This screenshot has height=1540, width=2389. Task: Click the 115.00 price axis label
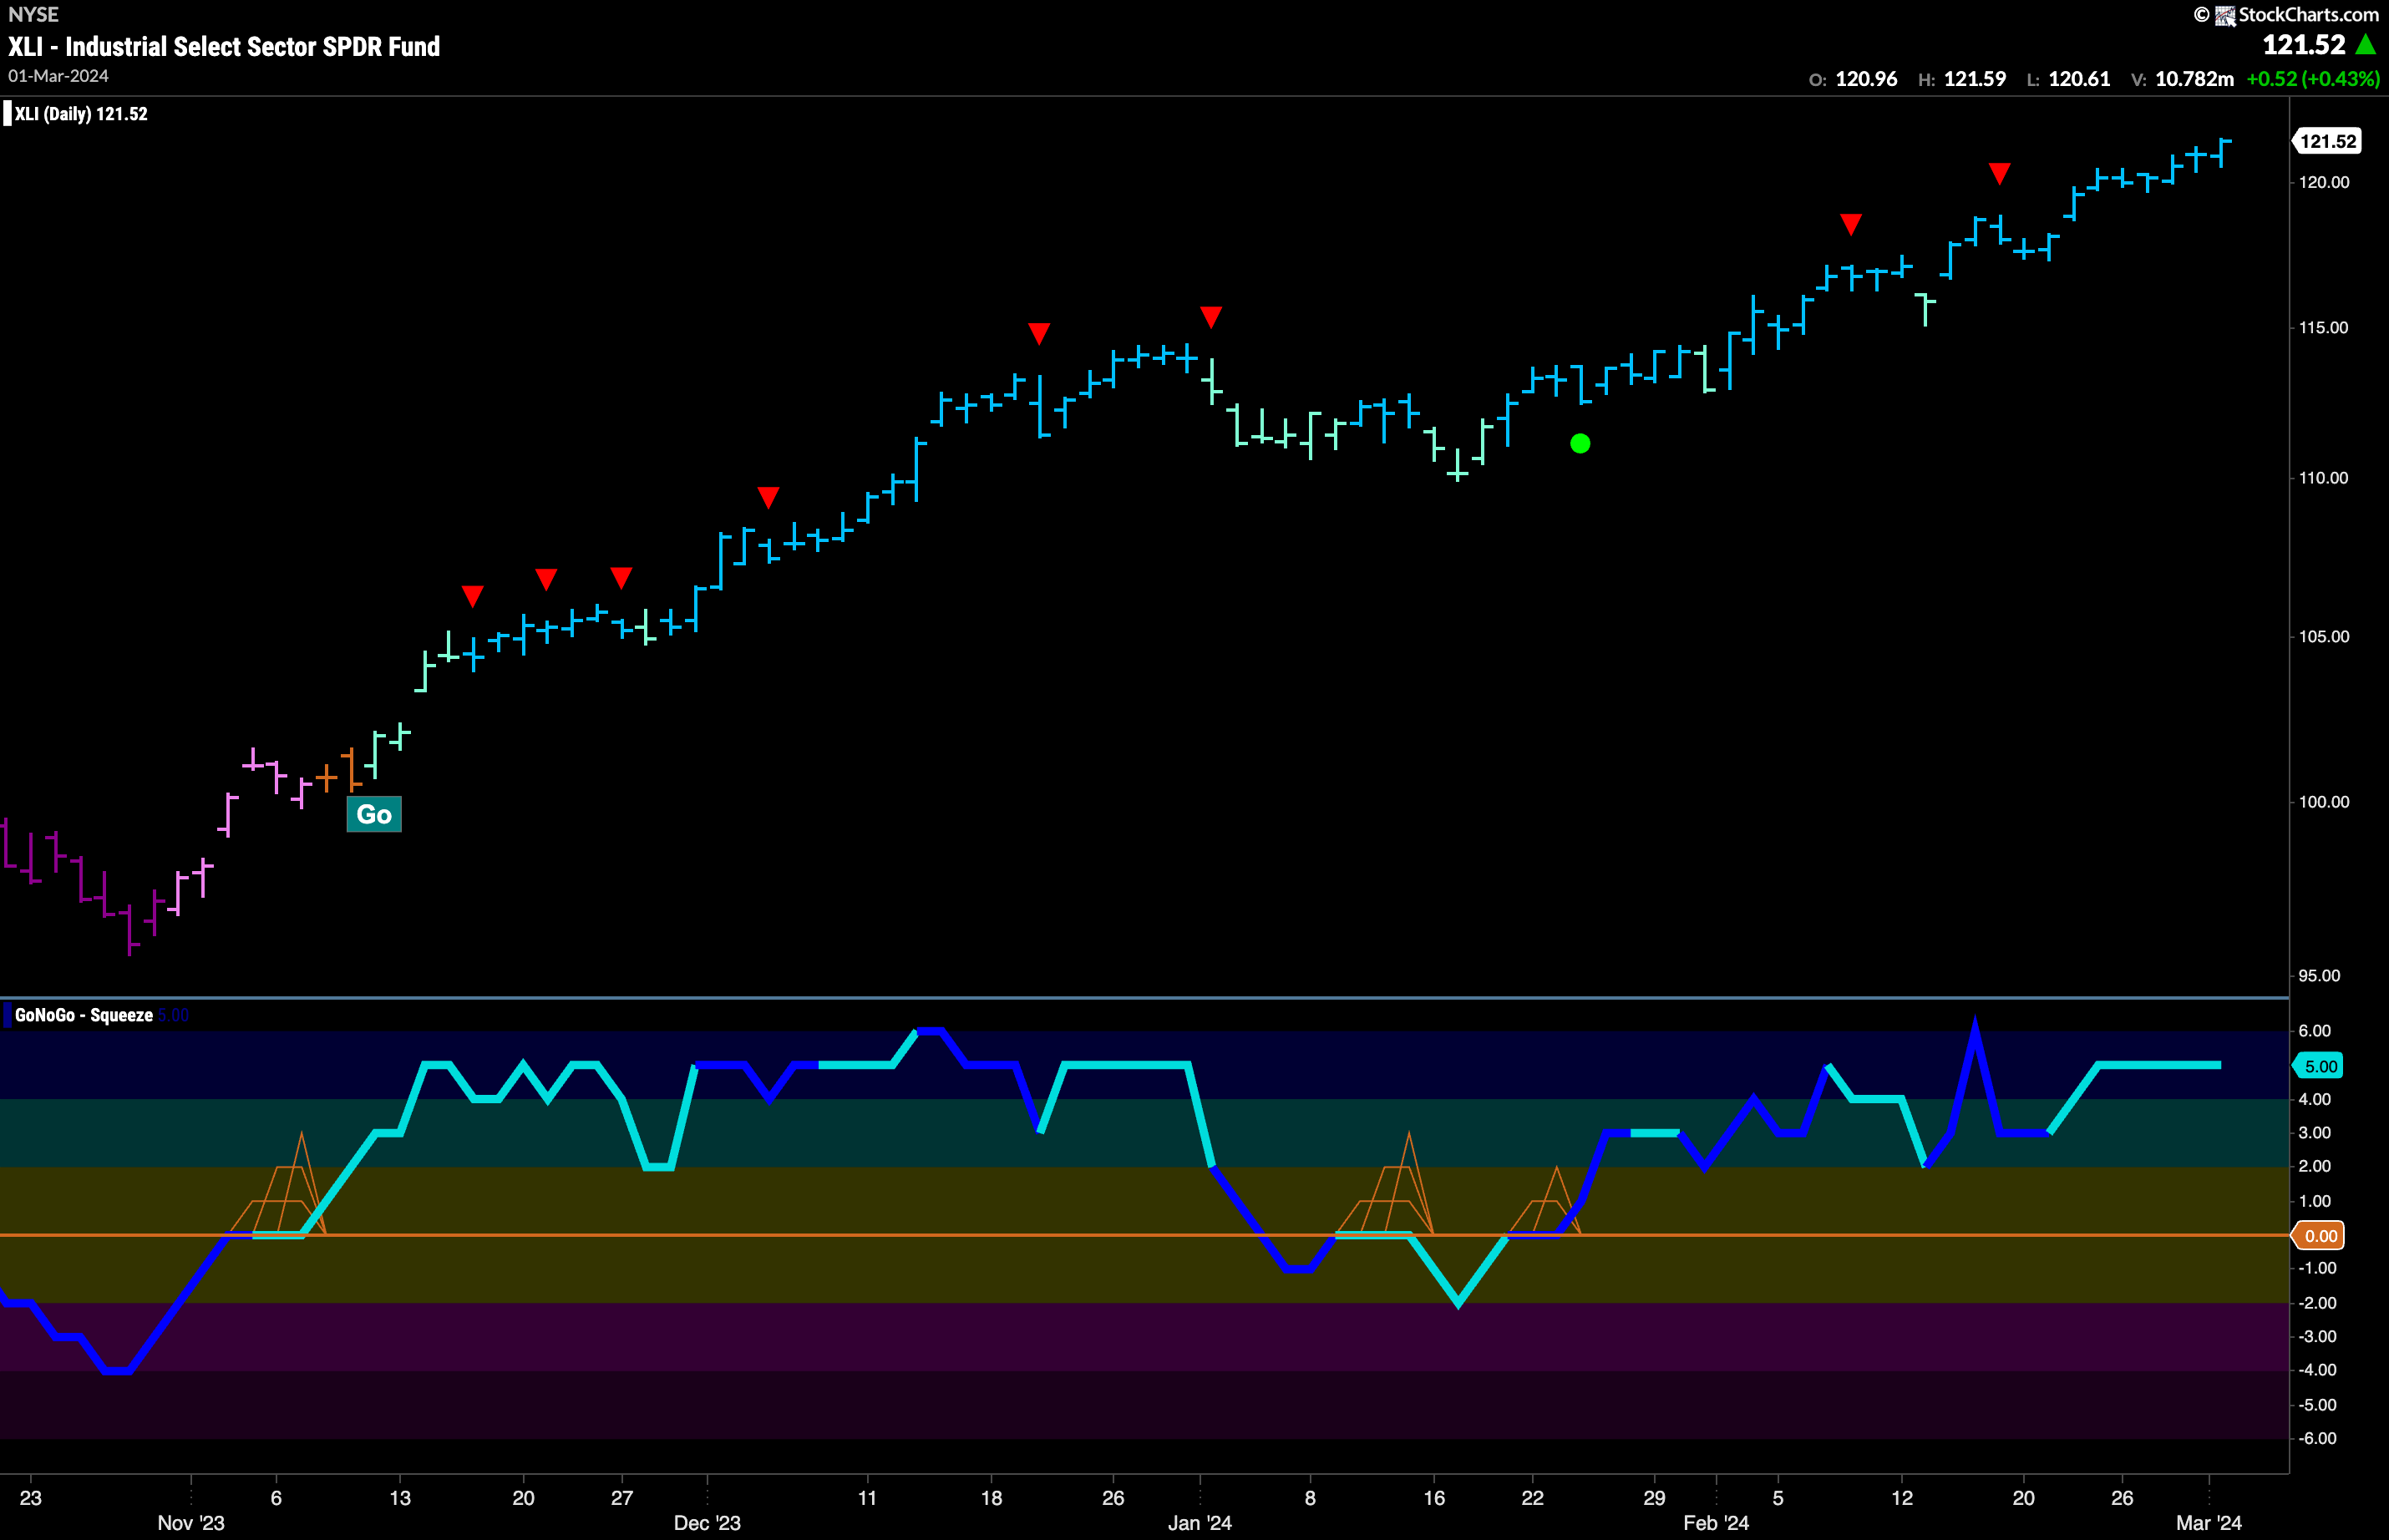[x=2323, y=328]
